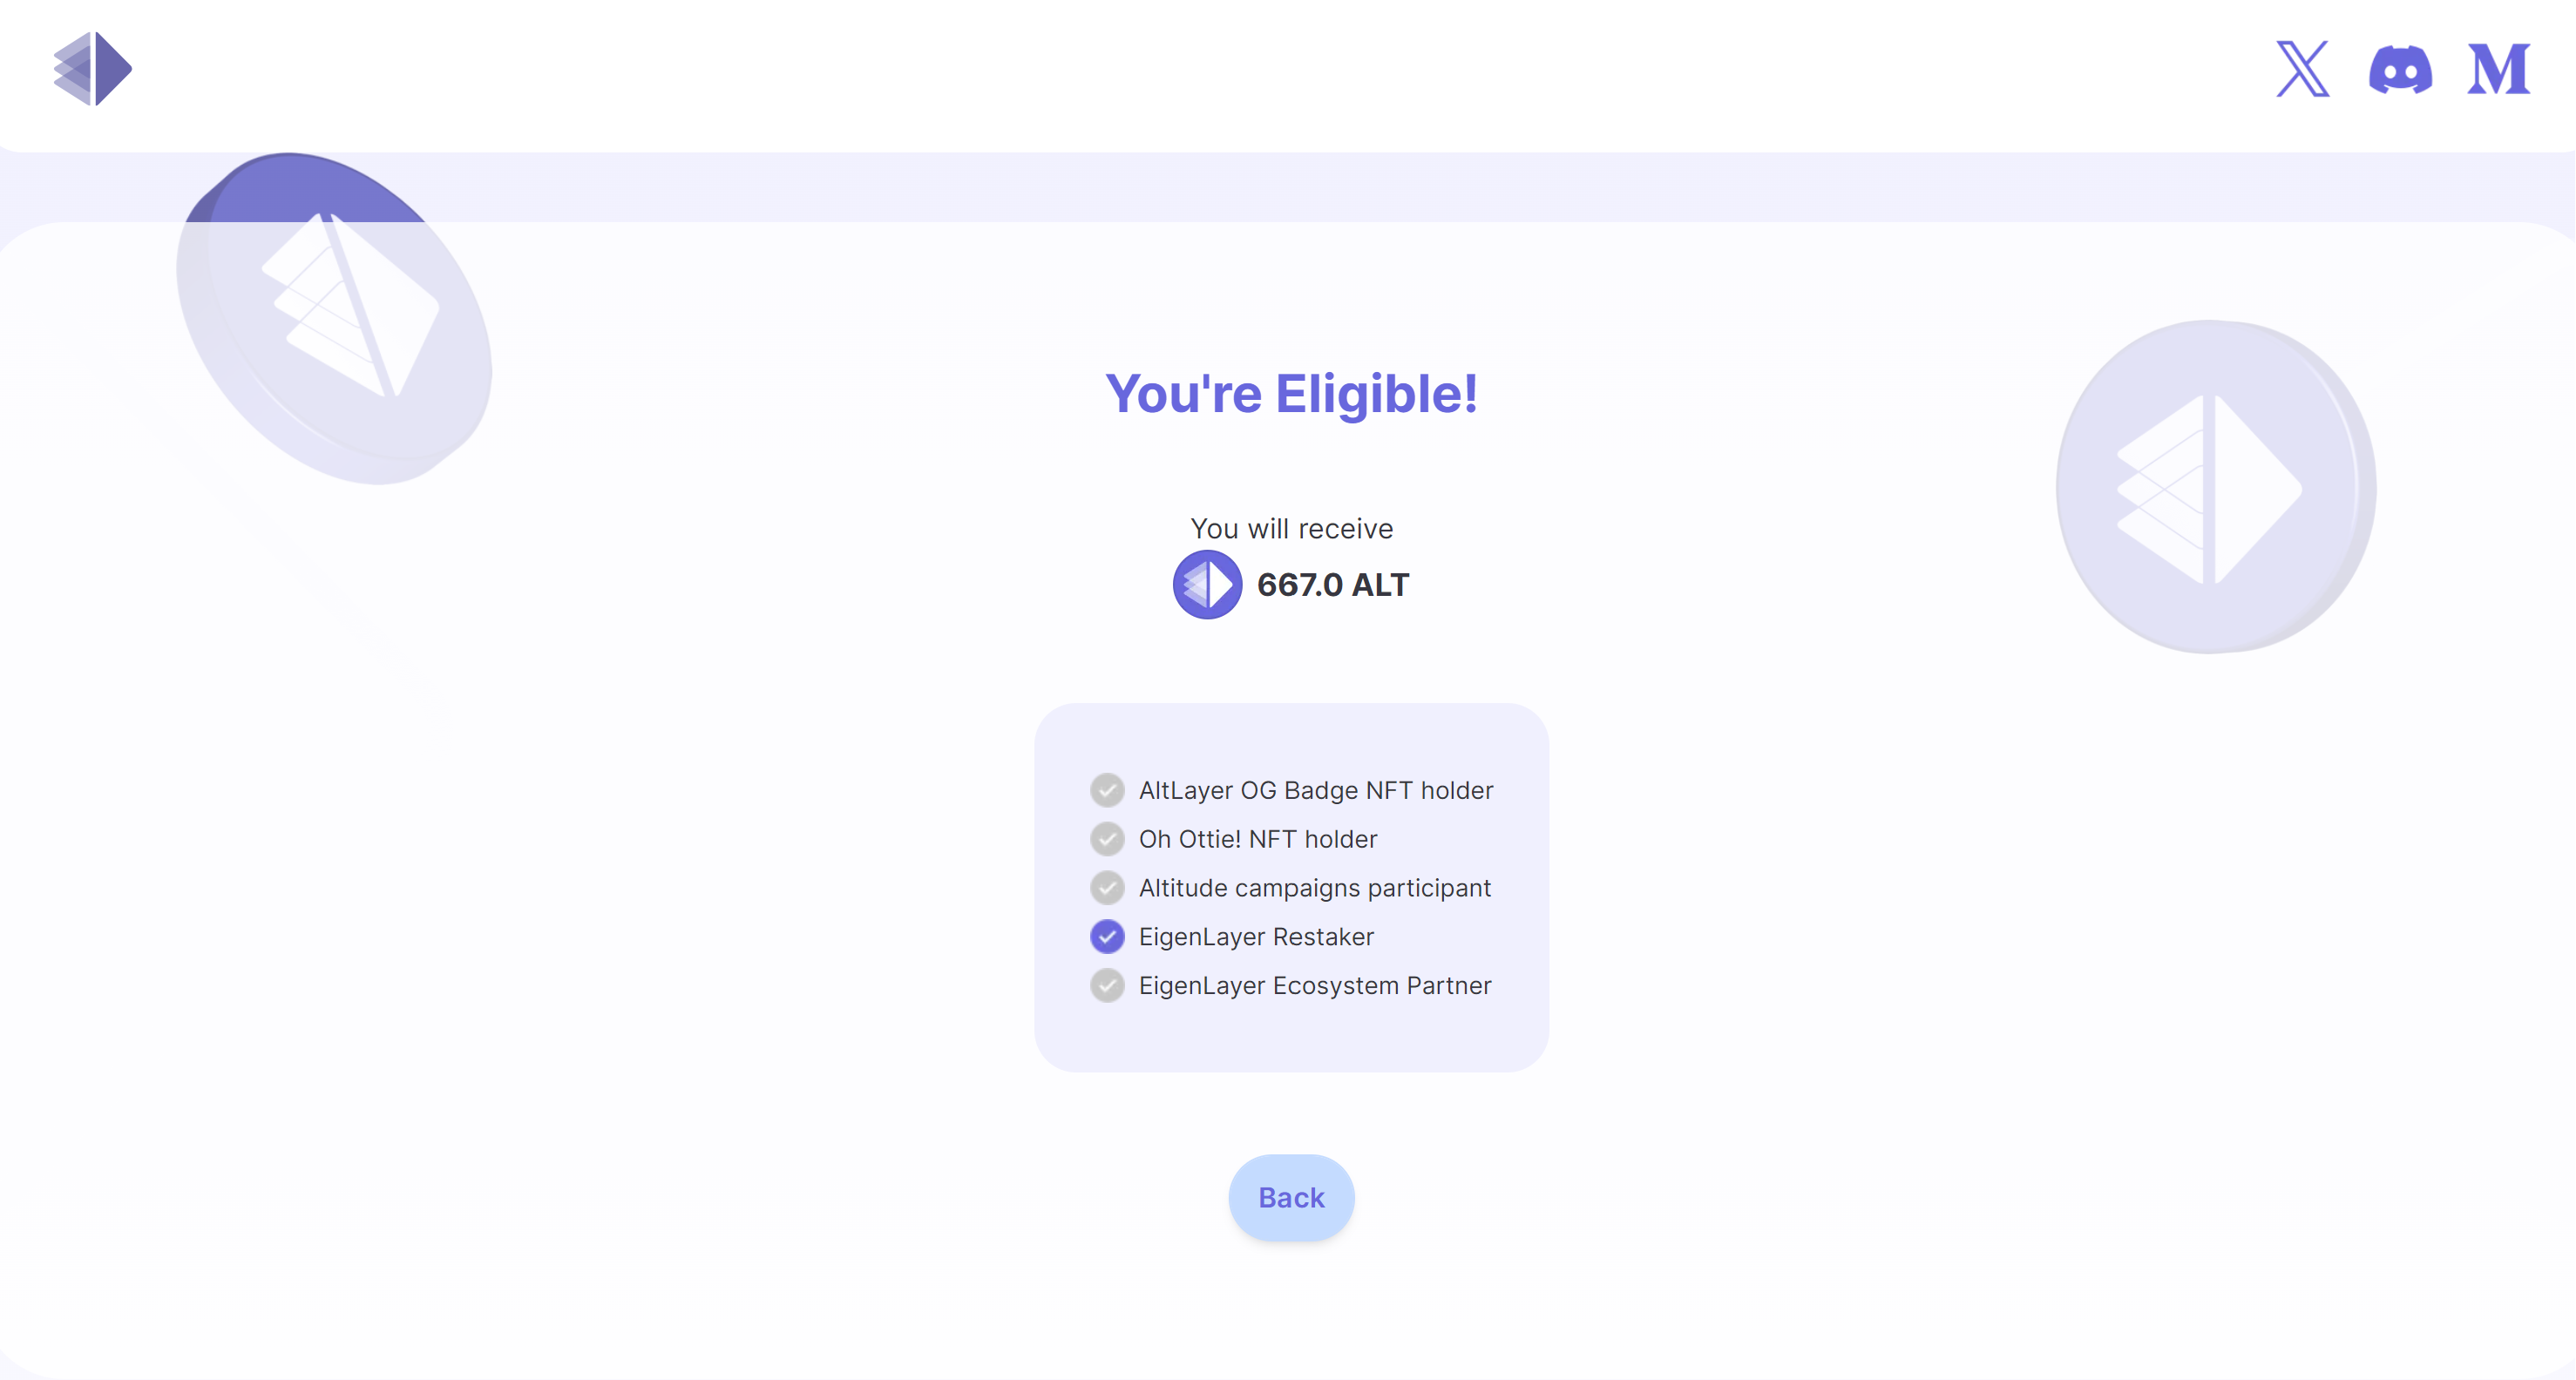Select the "Oh Ottie! NFT holder" label
This screenshot has width=2576, height=1380.
pyautogui.click(x=1257, y=839)
